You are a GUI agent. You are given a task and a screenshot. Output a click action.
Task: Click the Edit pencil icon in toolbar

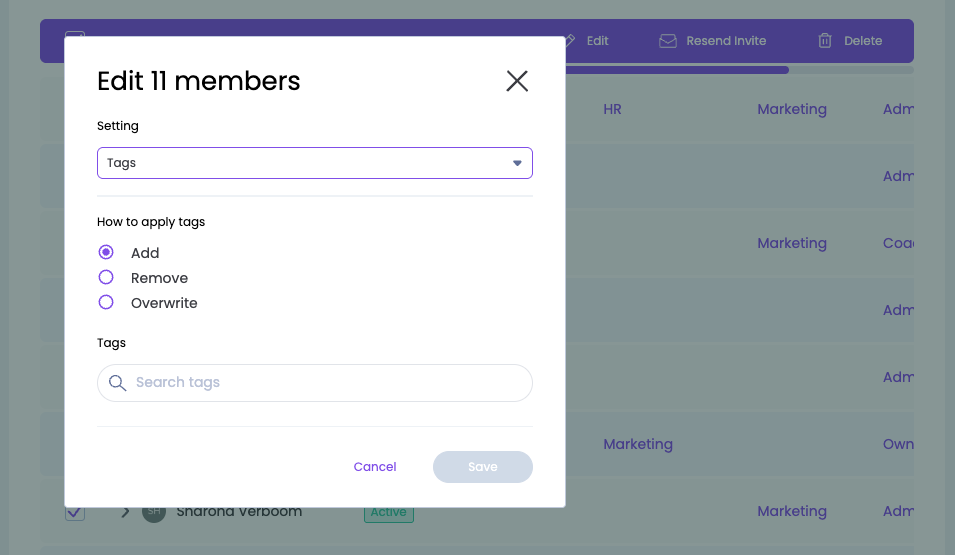click(x=569, y=41)
